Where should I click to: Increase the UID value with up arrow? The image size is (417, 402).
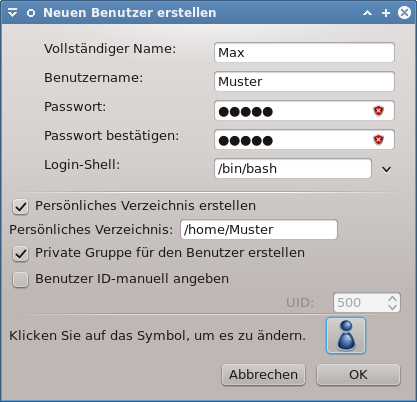[x=392, y=299]
